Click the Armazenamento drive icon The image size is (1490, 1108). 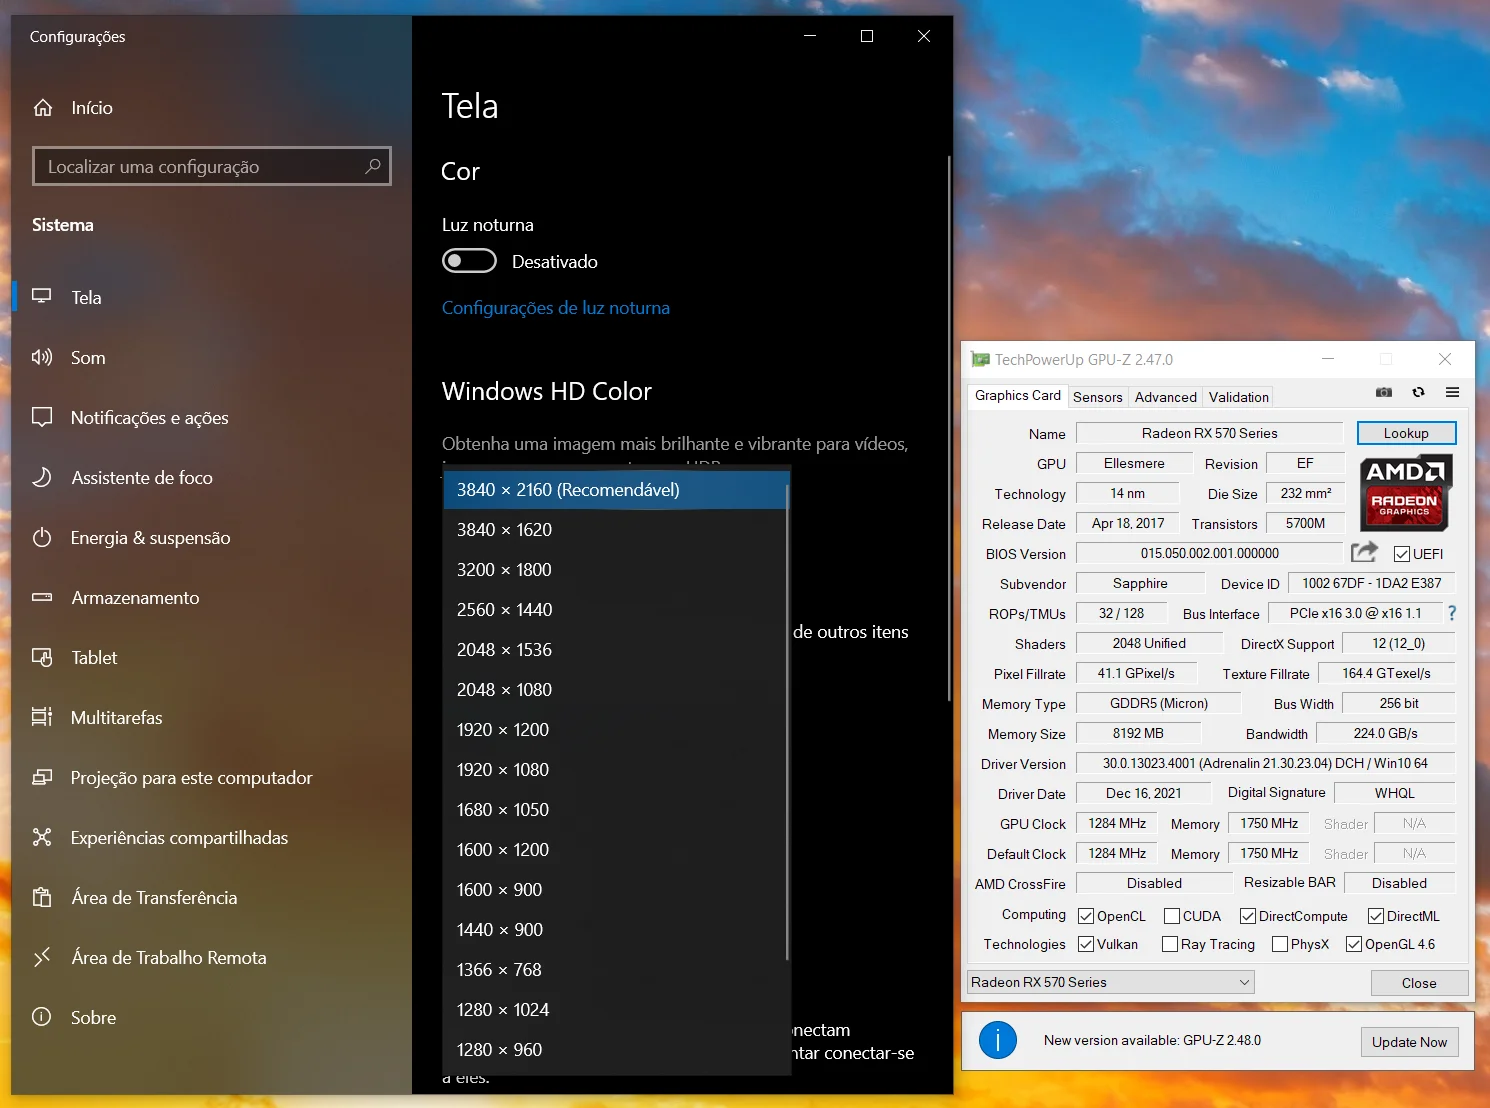[x=42, y=597]
